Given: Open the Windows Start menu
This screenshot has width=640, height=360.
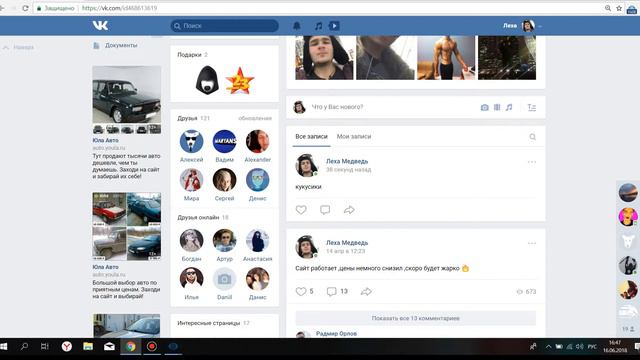Looking at the screenshot, I should [x=4, y=347].
